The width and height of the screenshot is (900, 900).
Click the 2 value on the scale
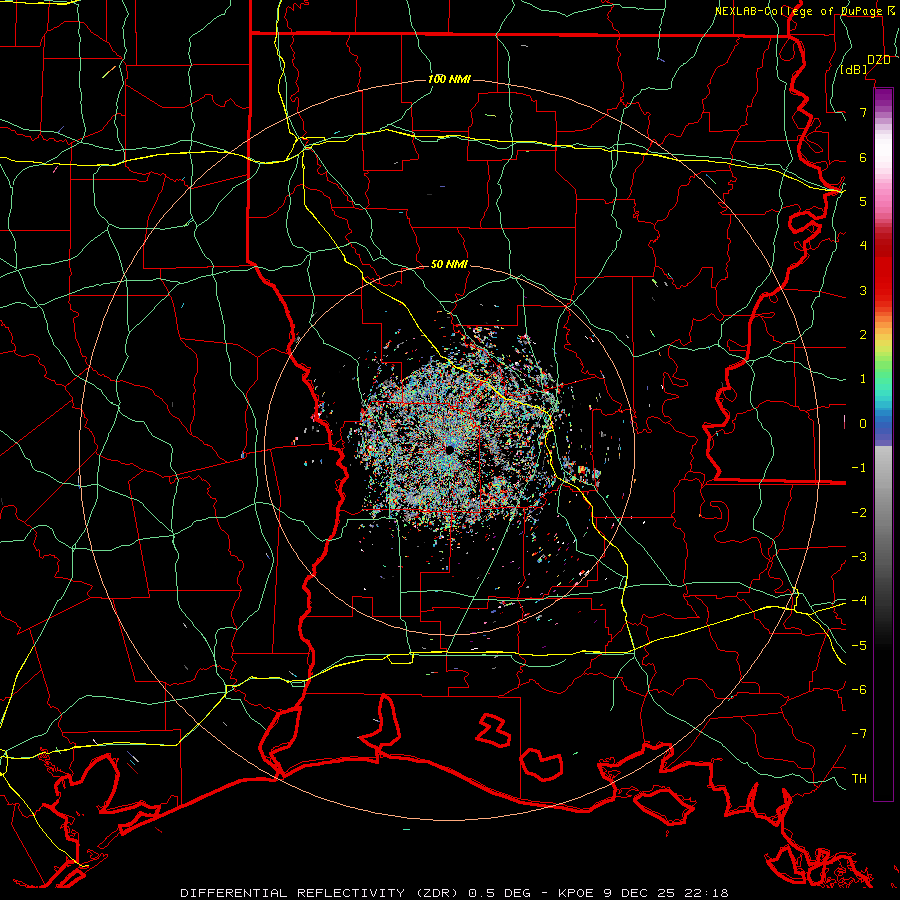tap(863, 335)
